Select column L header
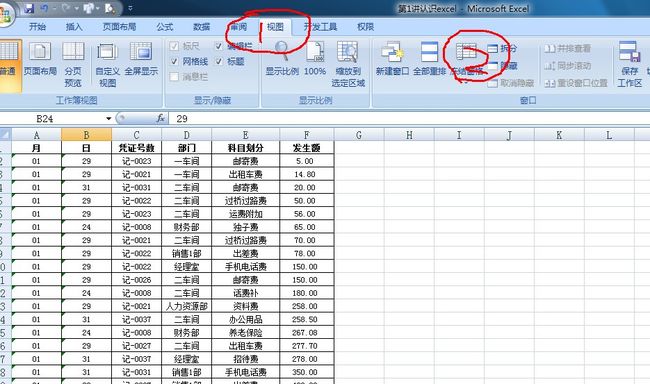The image size is (650, 384). 609,135
